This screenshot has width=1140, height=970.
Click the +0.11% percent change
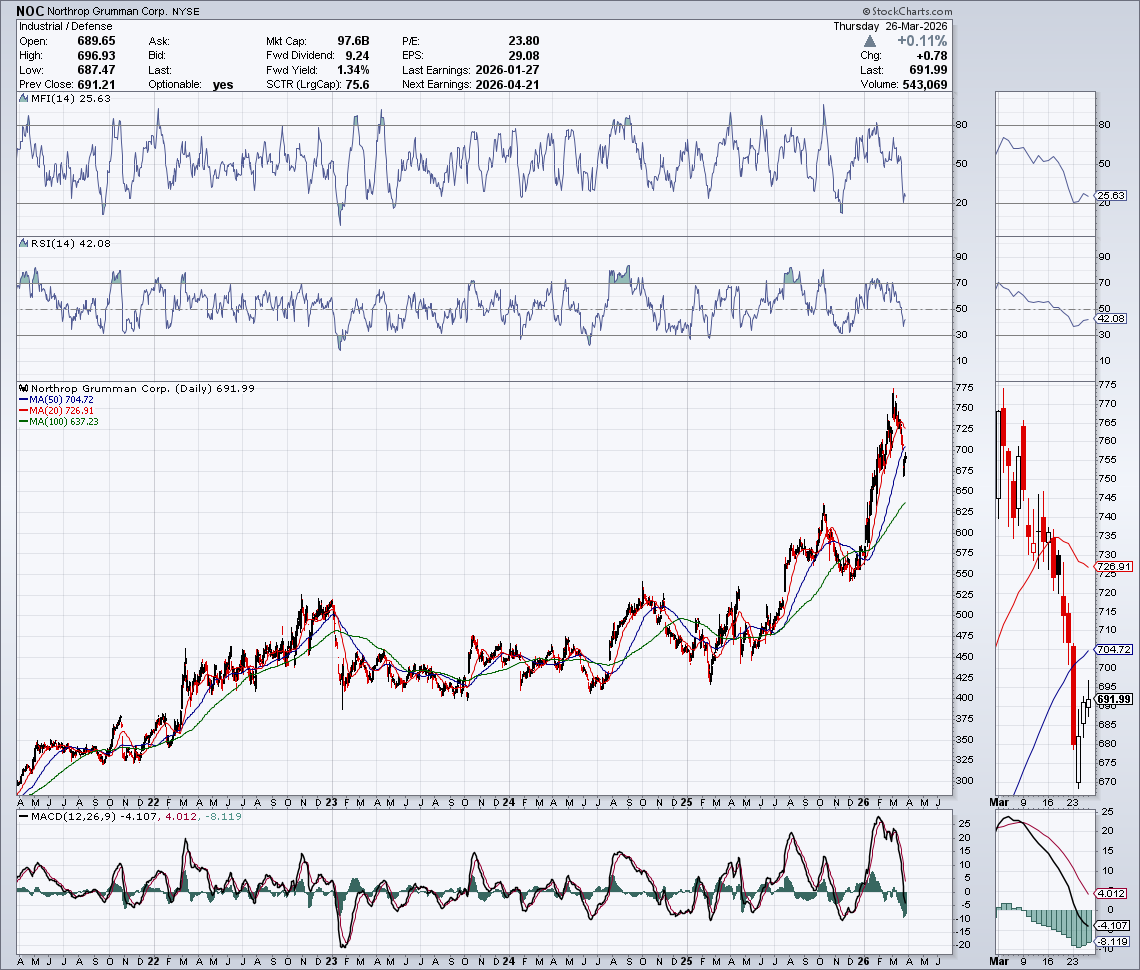click(922, 41)
